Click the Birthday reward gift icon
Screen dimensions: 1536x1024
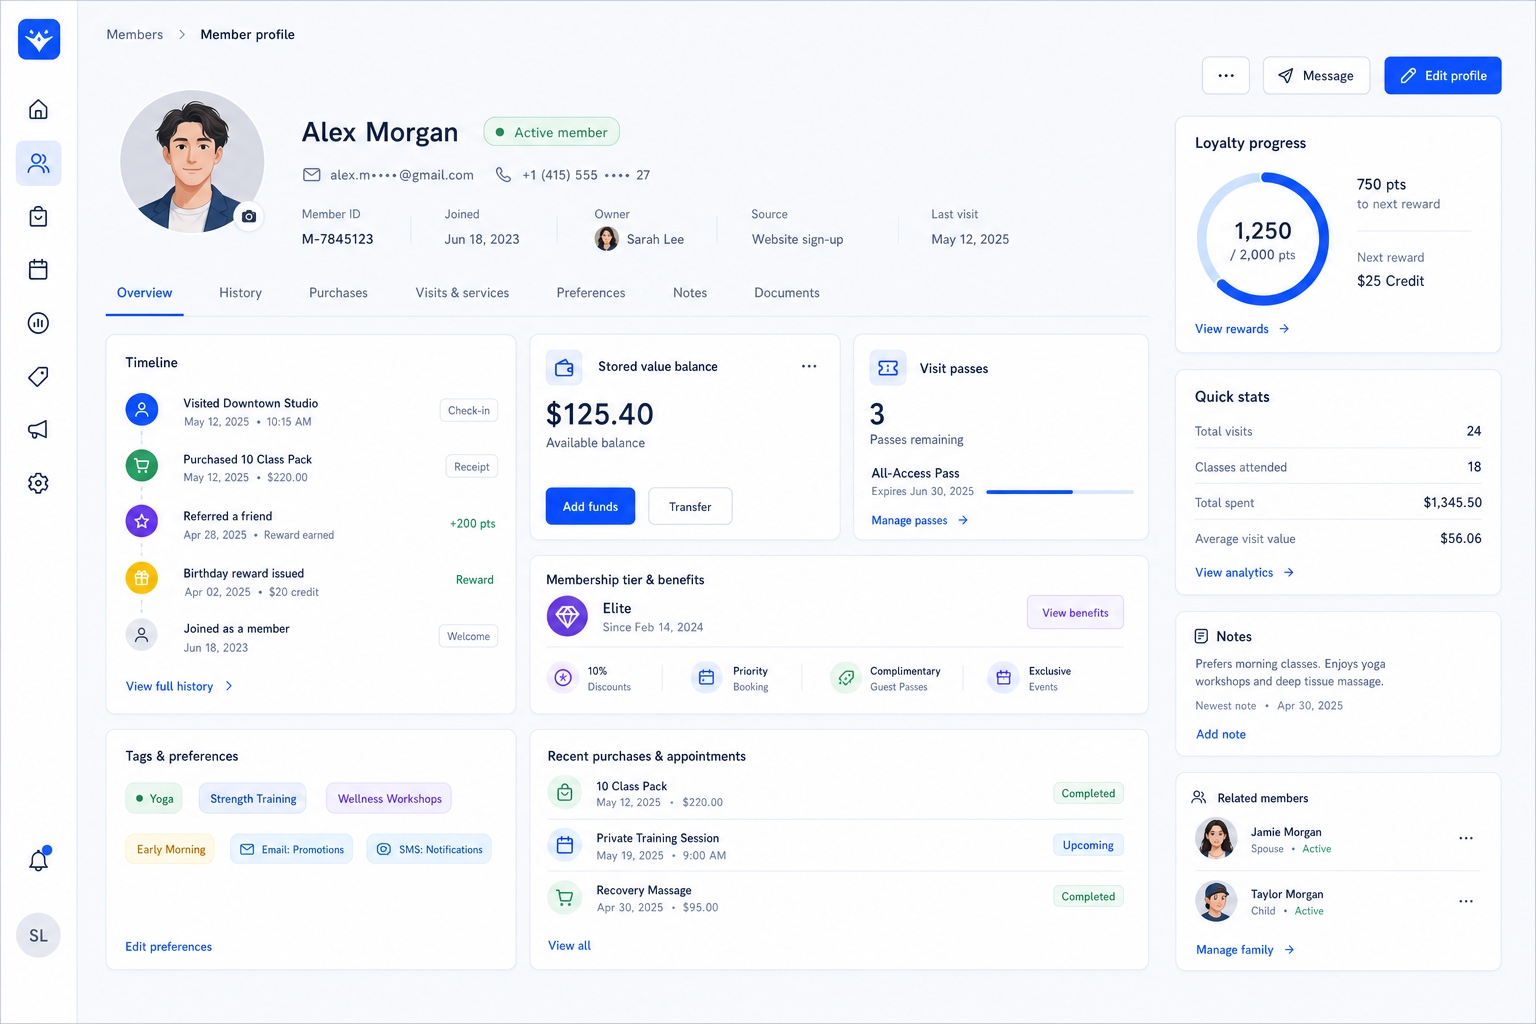(x=142, y=578)
